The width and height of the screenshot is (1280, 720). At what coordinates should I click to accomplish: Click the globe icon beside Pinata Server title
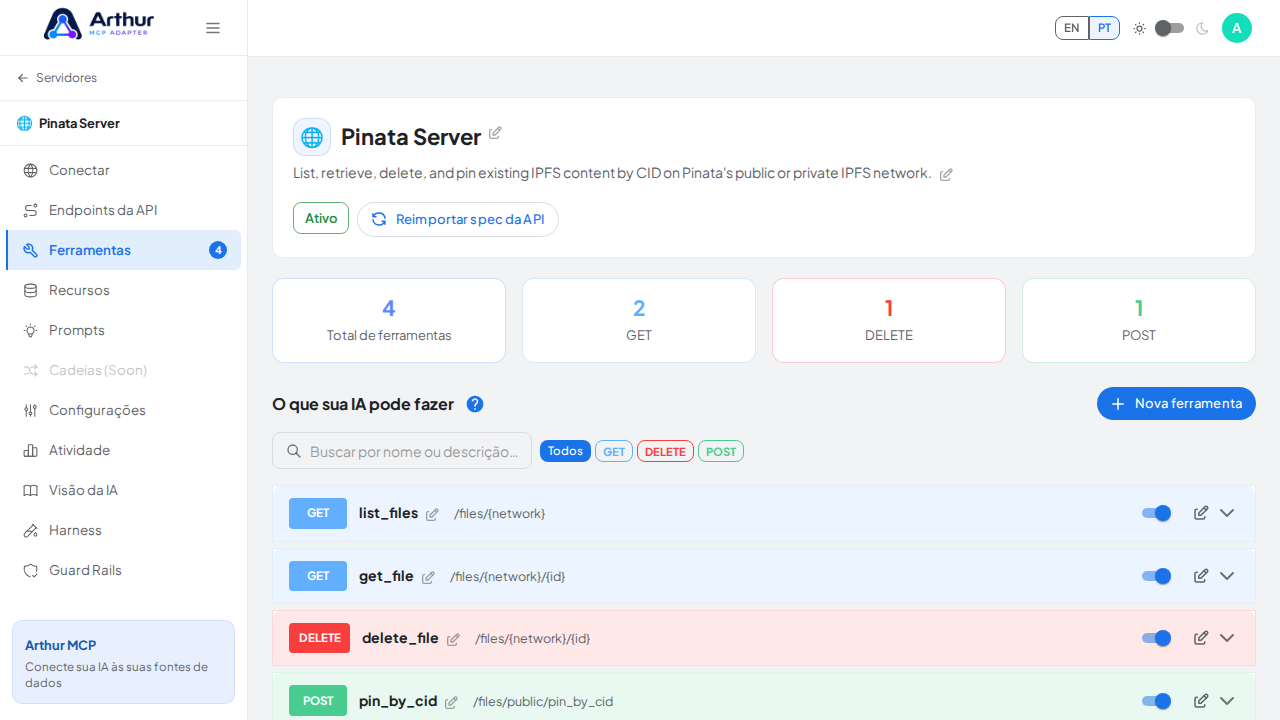[x=312, y=137]
